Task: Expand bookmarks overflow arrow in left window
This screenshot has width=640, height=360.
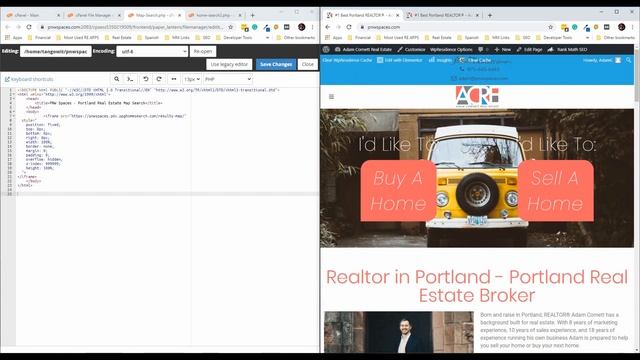Action: tap(267, 38)
